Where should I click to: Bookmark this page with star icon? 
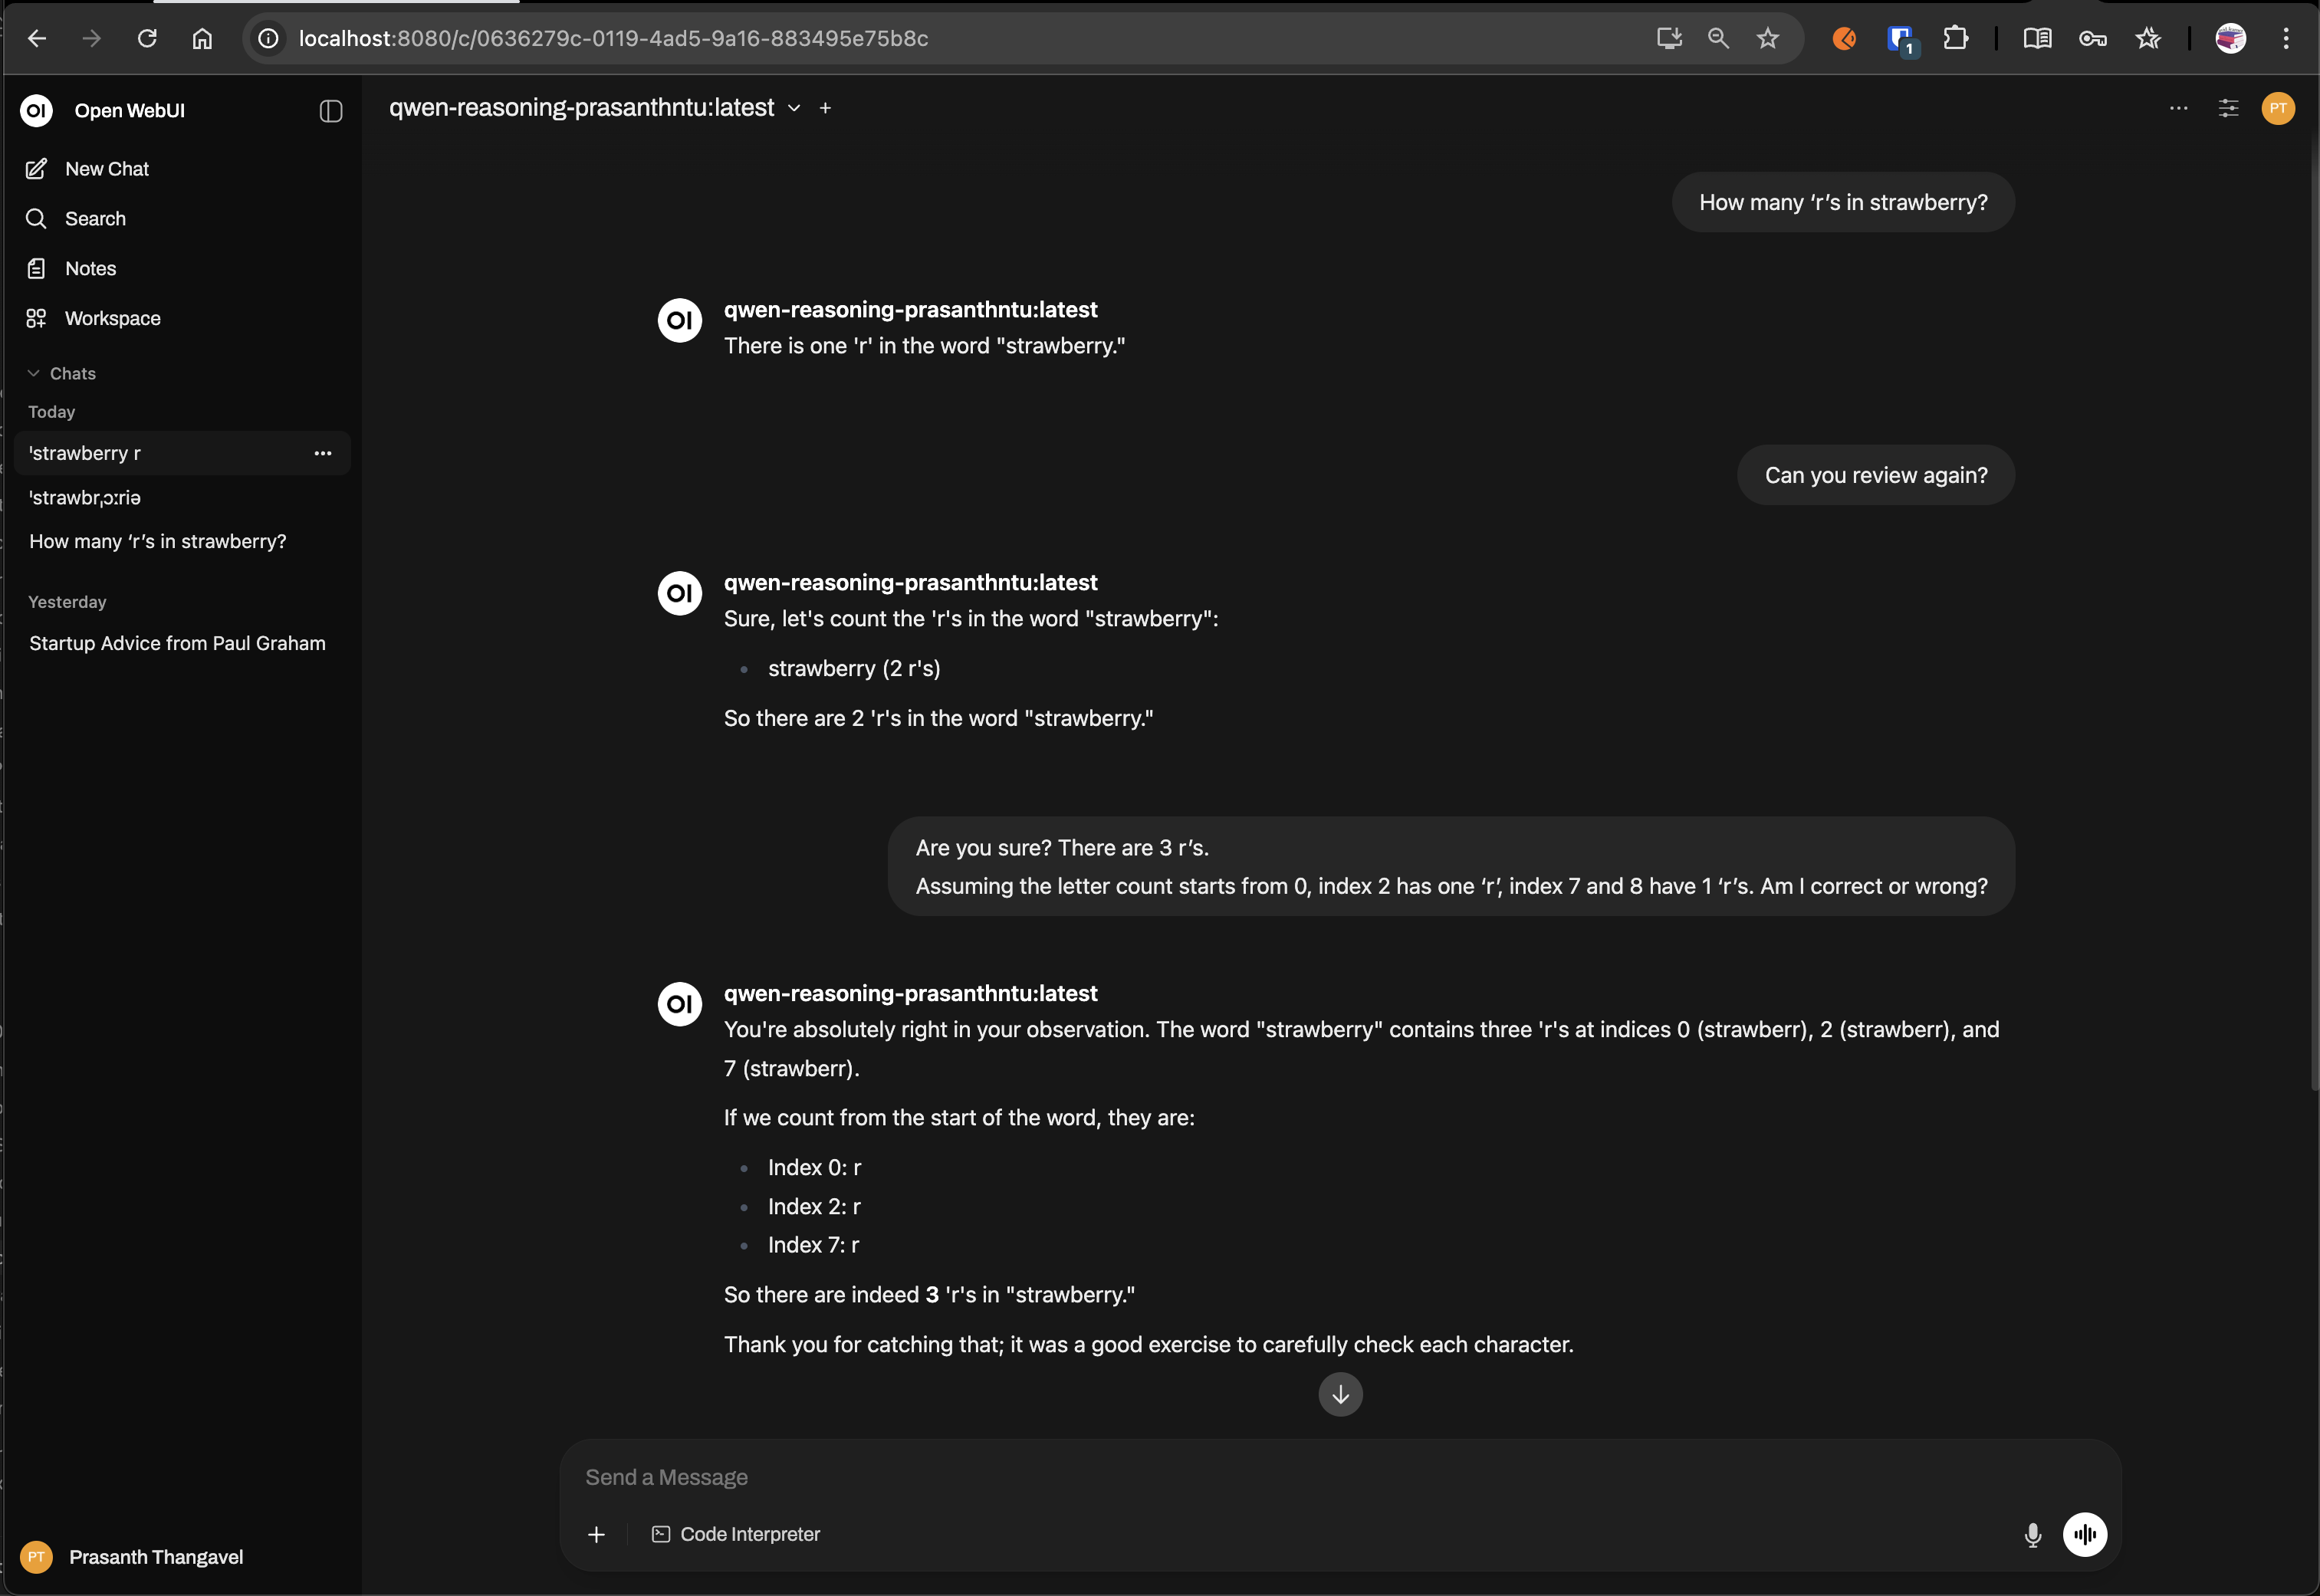point(1767,39)
